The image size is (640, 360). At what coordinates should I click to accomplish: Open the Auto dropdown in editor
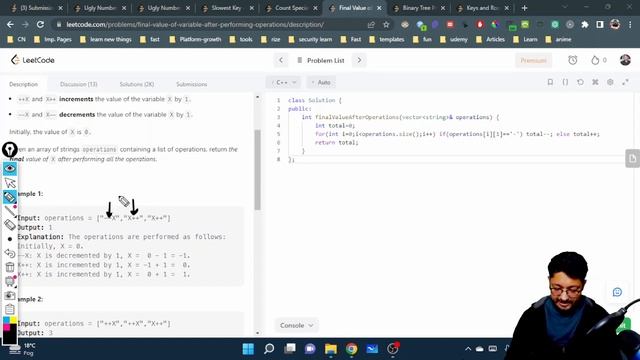tap(321, 82)
